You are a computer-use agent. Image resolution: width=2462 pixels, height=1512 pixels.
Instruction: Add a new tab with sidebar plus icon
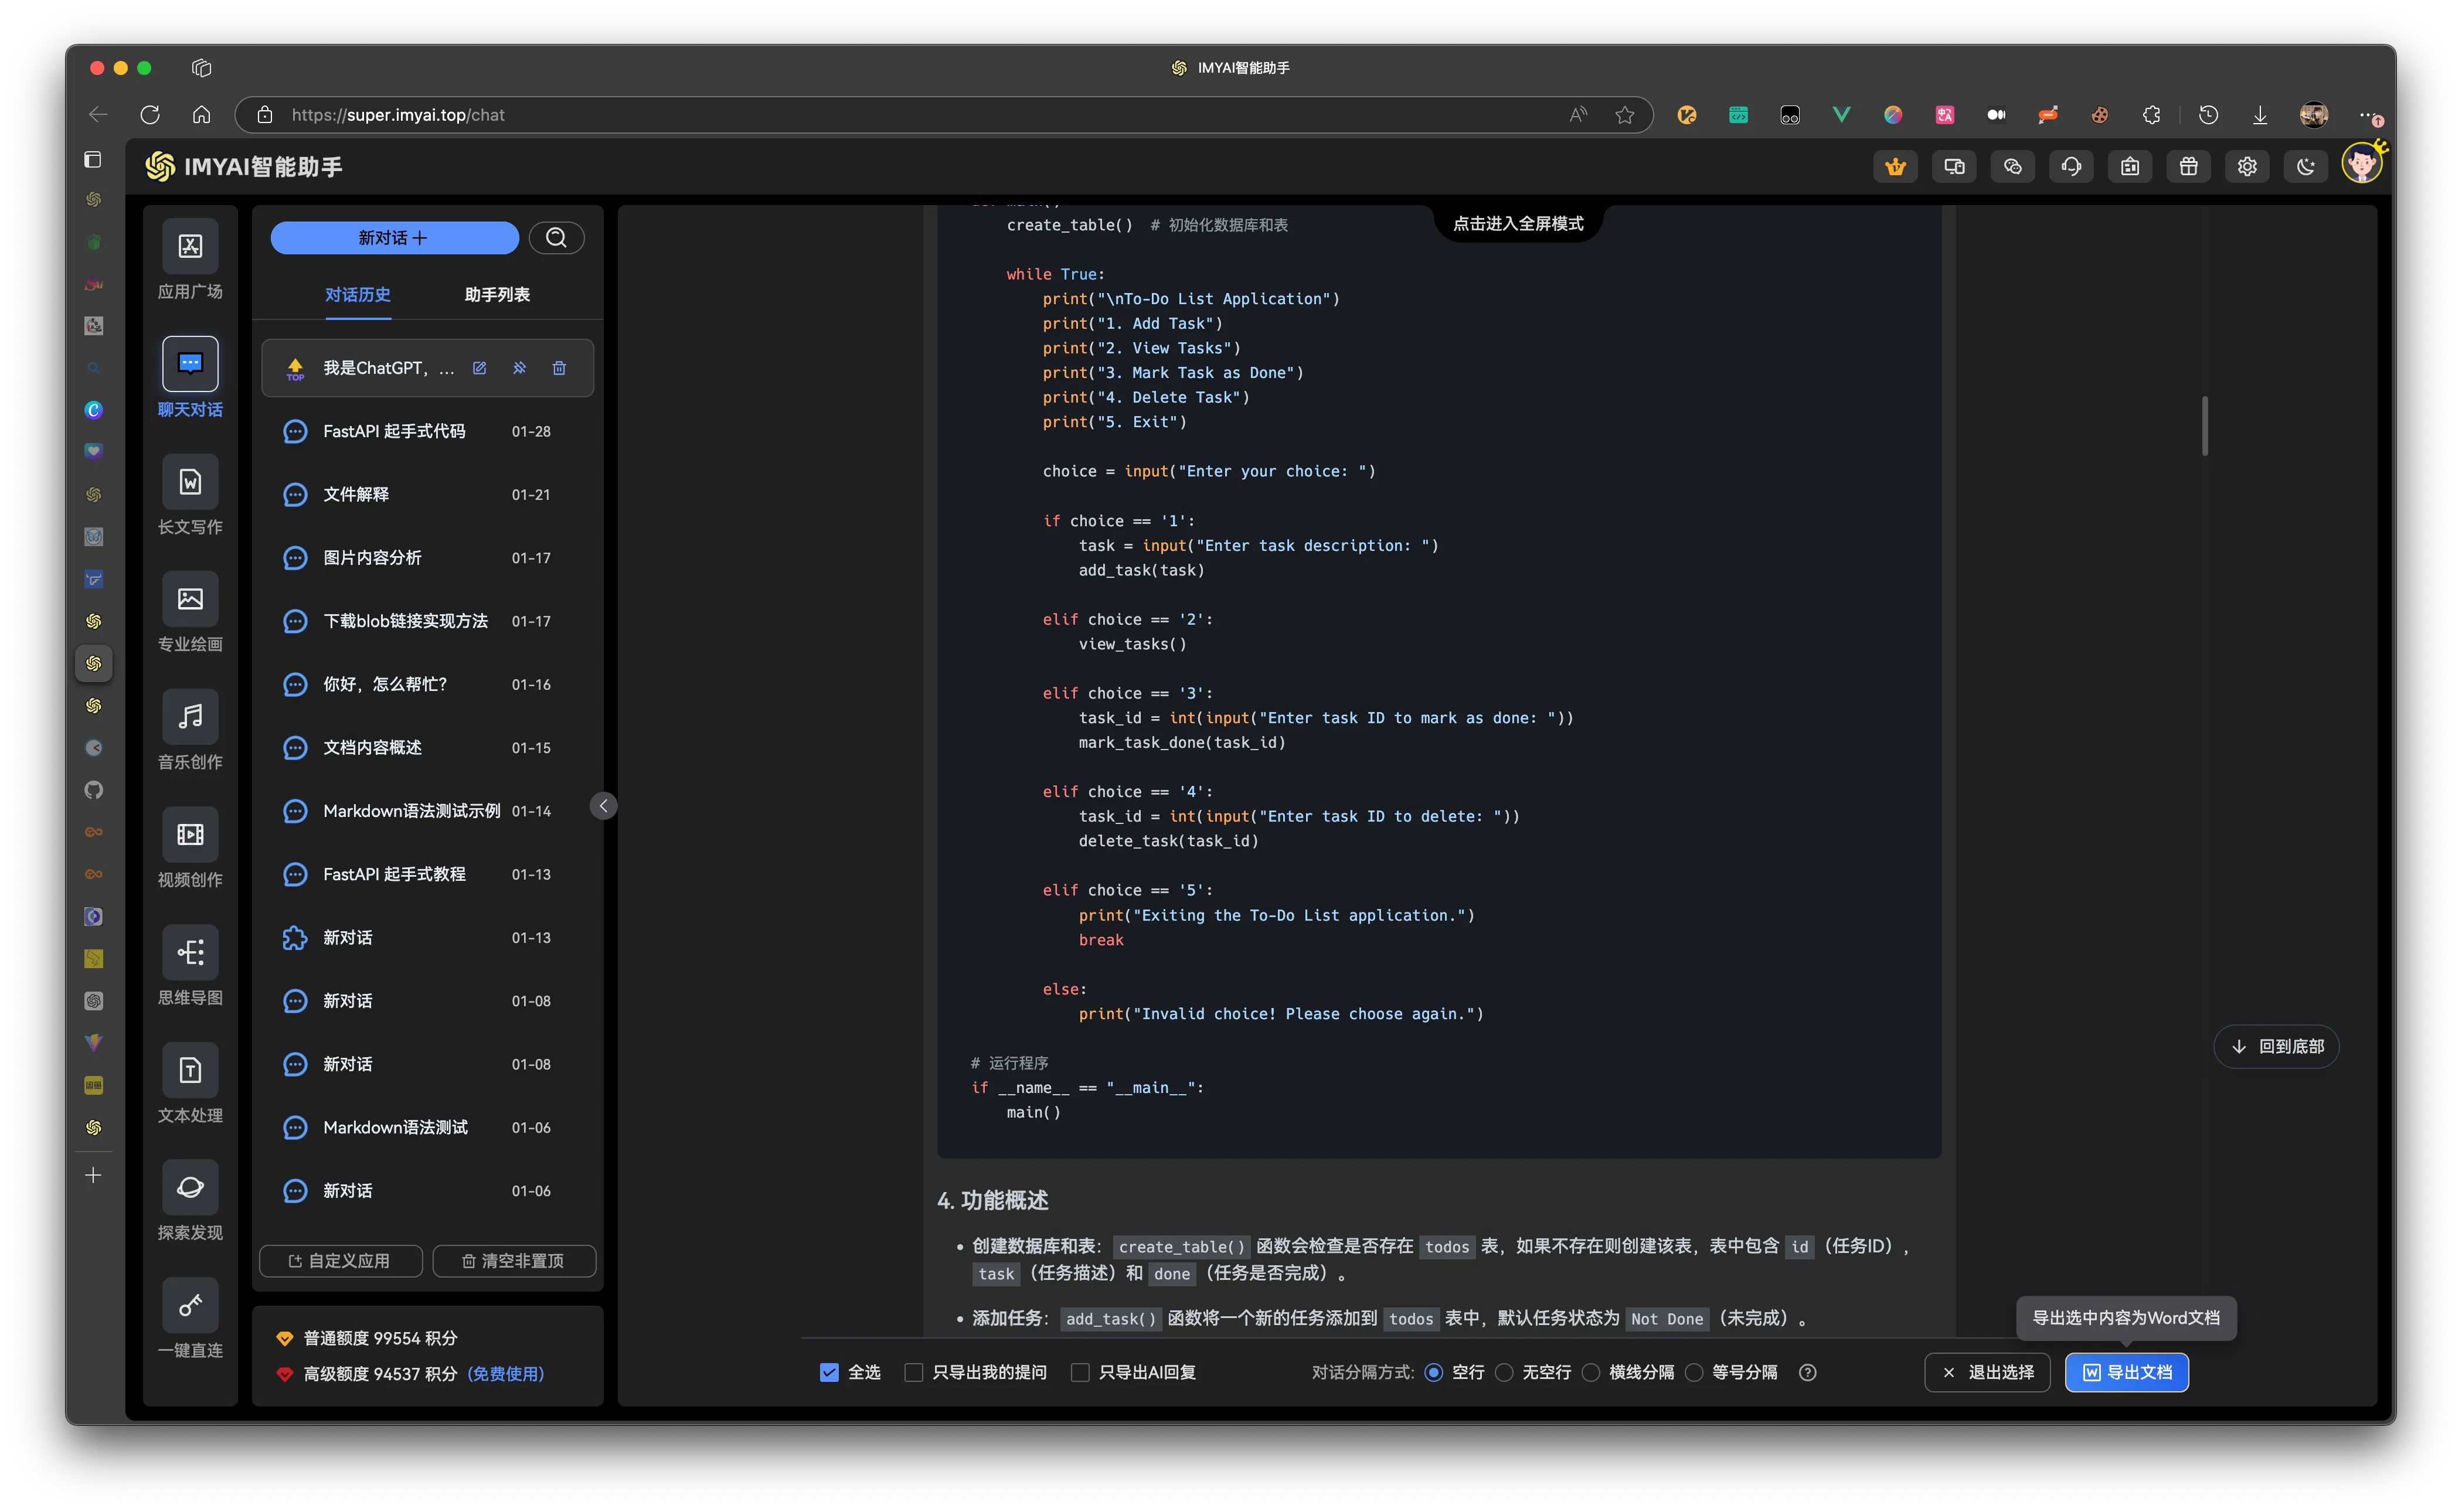[x=93, y=1175]
